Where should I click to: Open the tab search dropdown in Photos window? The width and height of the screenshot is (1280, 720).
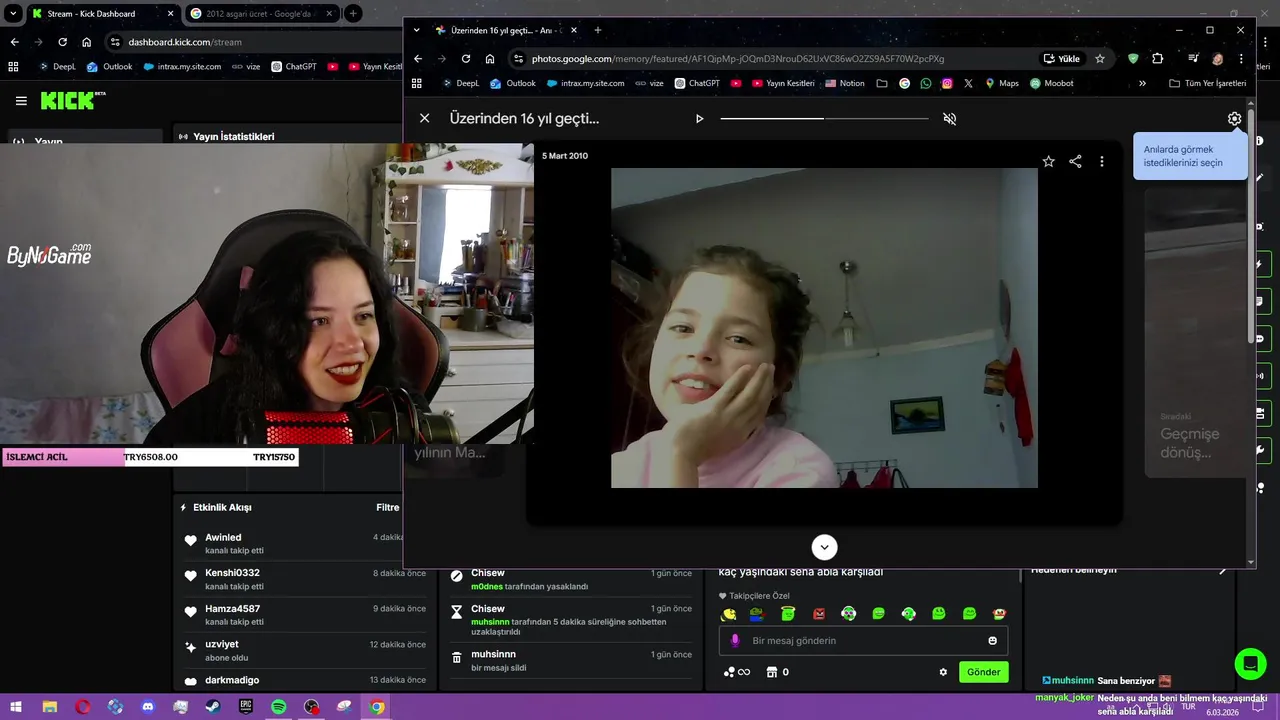tap(416, 30)
